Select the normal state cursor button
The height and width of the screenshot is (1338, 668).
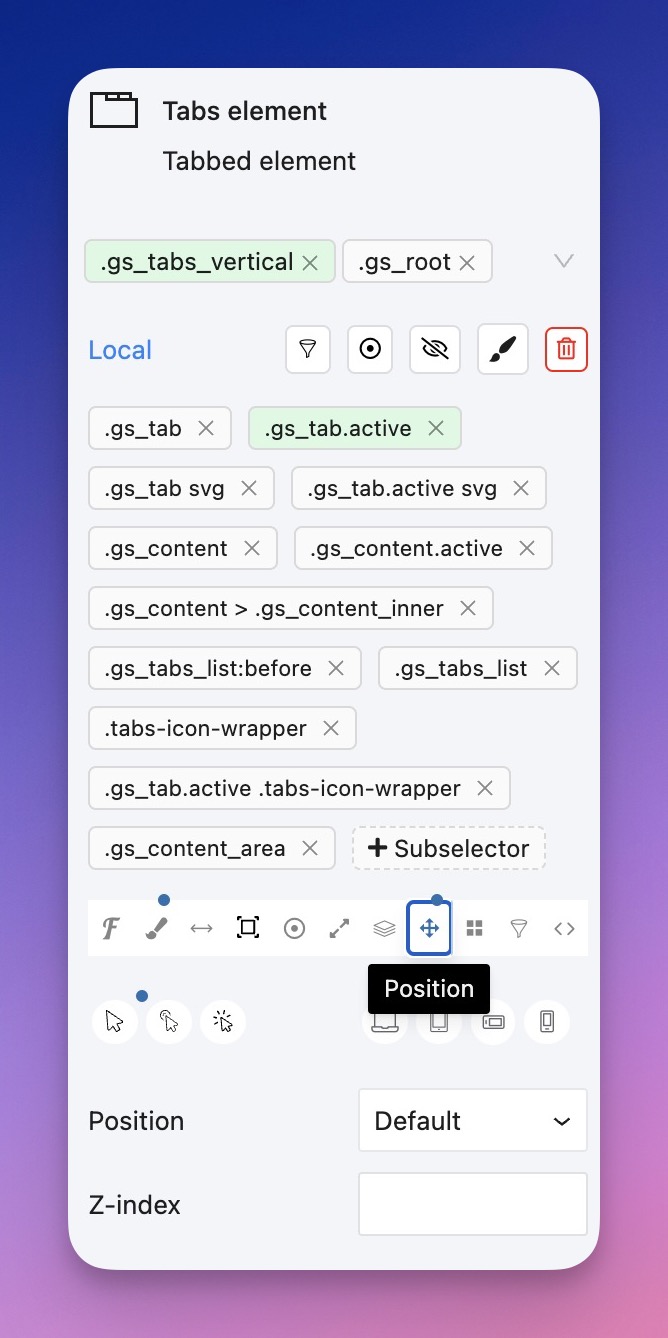click(115, 1021)
